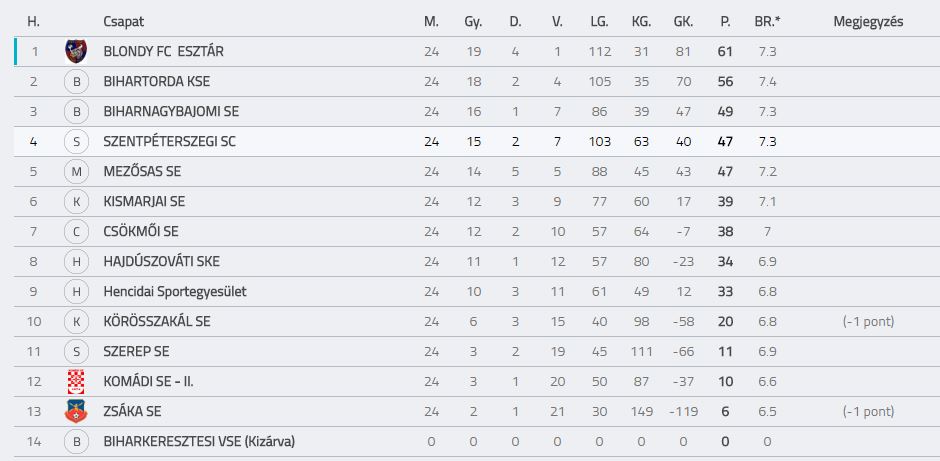
Task: Click the Zsáka SE team crest
Action: click(x=76, y=412)
